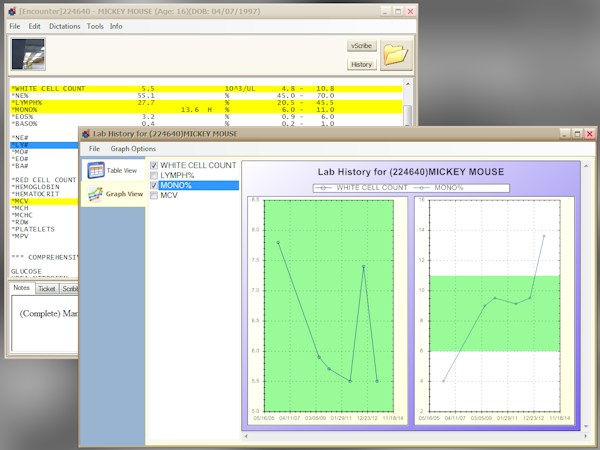Click graph panel scroll-down arrow
The width and height of the screenshot is (600, 450).
586,427
